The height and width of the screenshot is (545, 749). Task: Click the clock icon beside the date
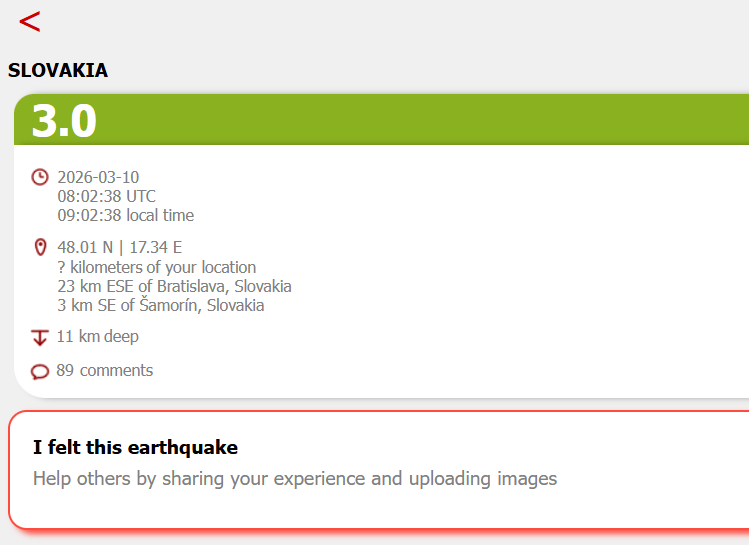coord(40,177)
